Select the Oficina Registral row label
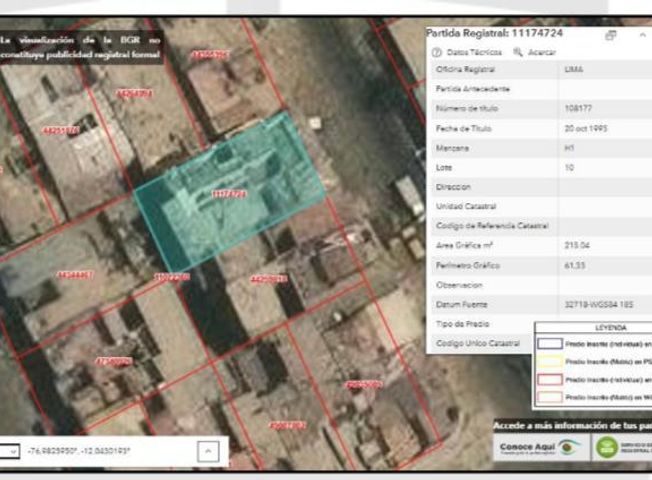Viewport: 652px width, 480px height. pos(465,69)
